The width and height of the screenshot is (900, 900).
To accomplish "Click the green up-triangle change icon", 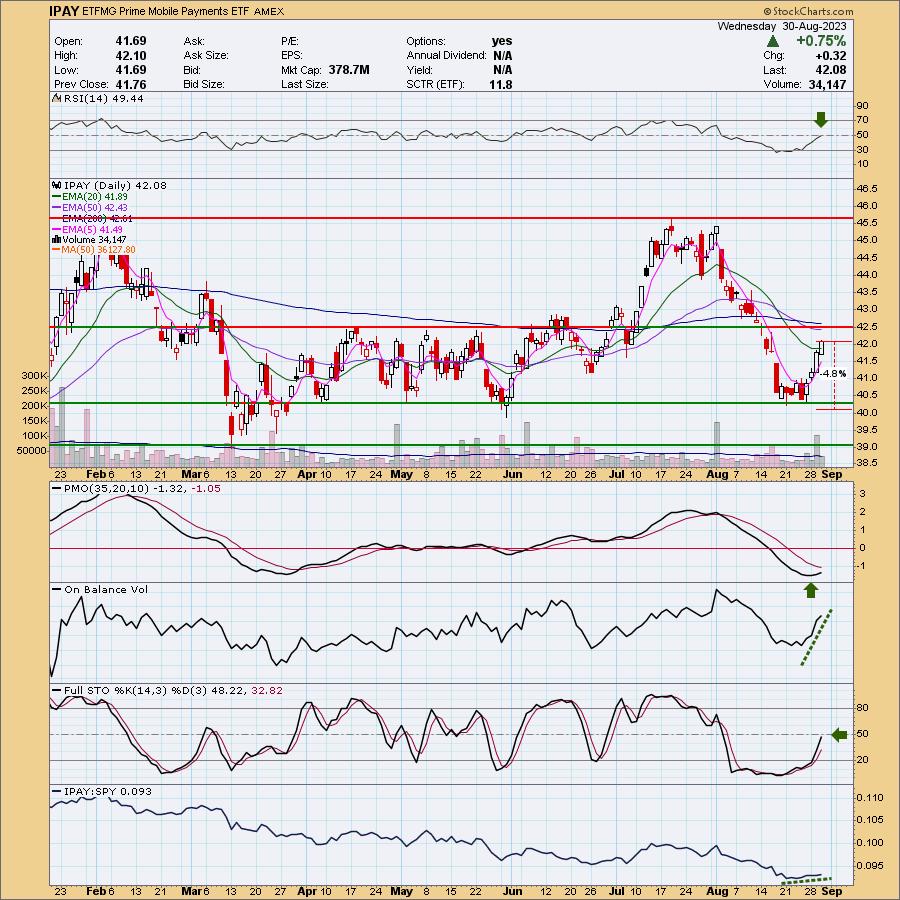I will 773,41.
